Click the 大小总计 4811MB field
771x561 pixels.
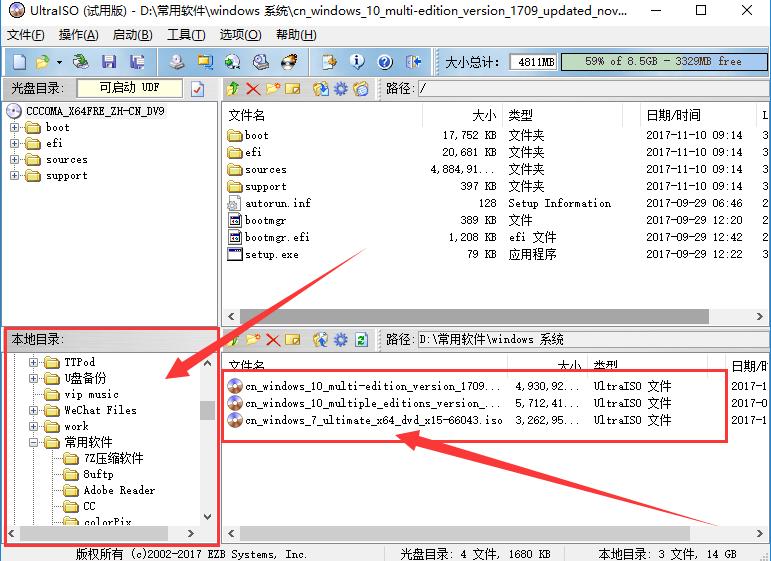(533, 62)
